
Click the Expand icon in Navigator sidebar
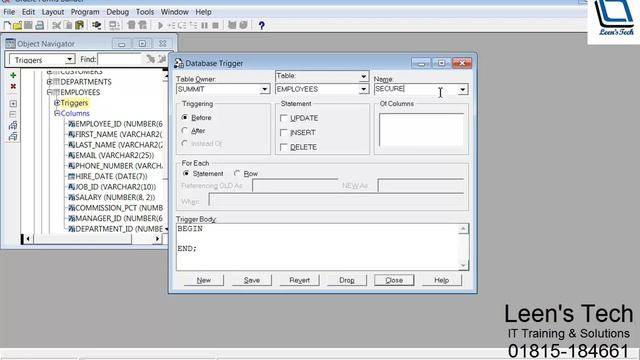(13, 104)
